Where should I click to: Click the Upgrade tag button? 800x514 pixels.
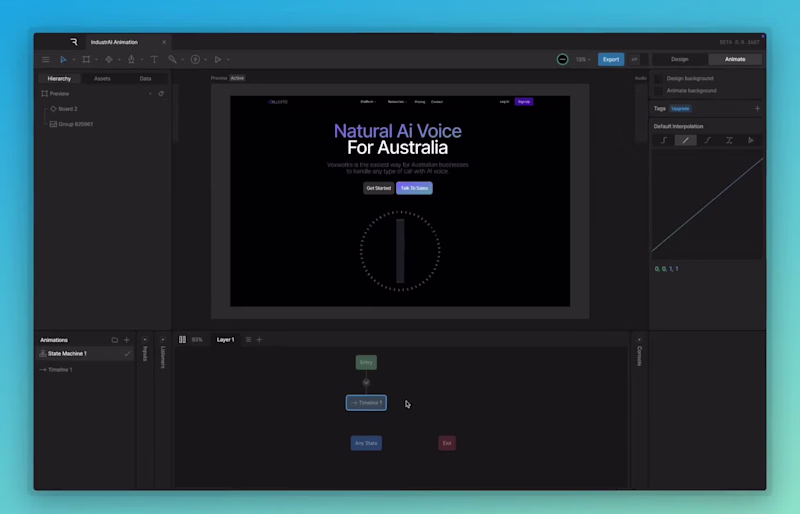[680, 109]
